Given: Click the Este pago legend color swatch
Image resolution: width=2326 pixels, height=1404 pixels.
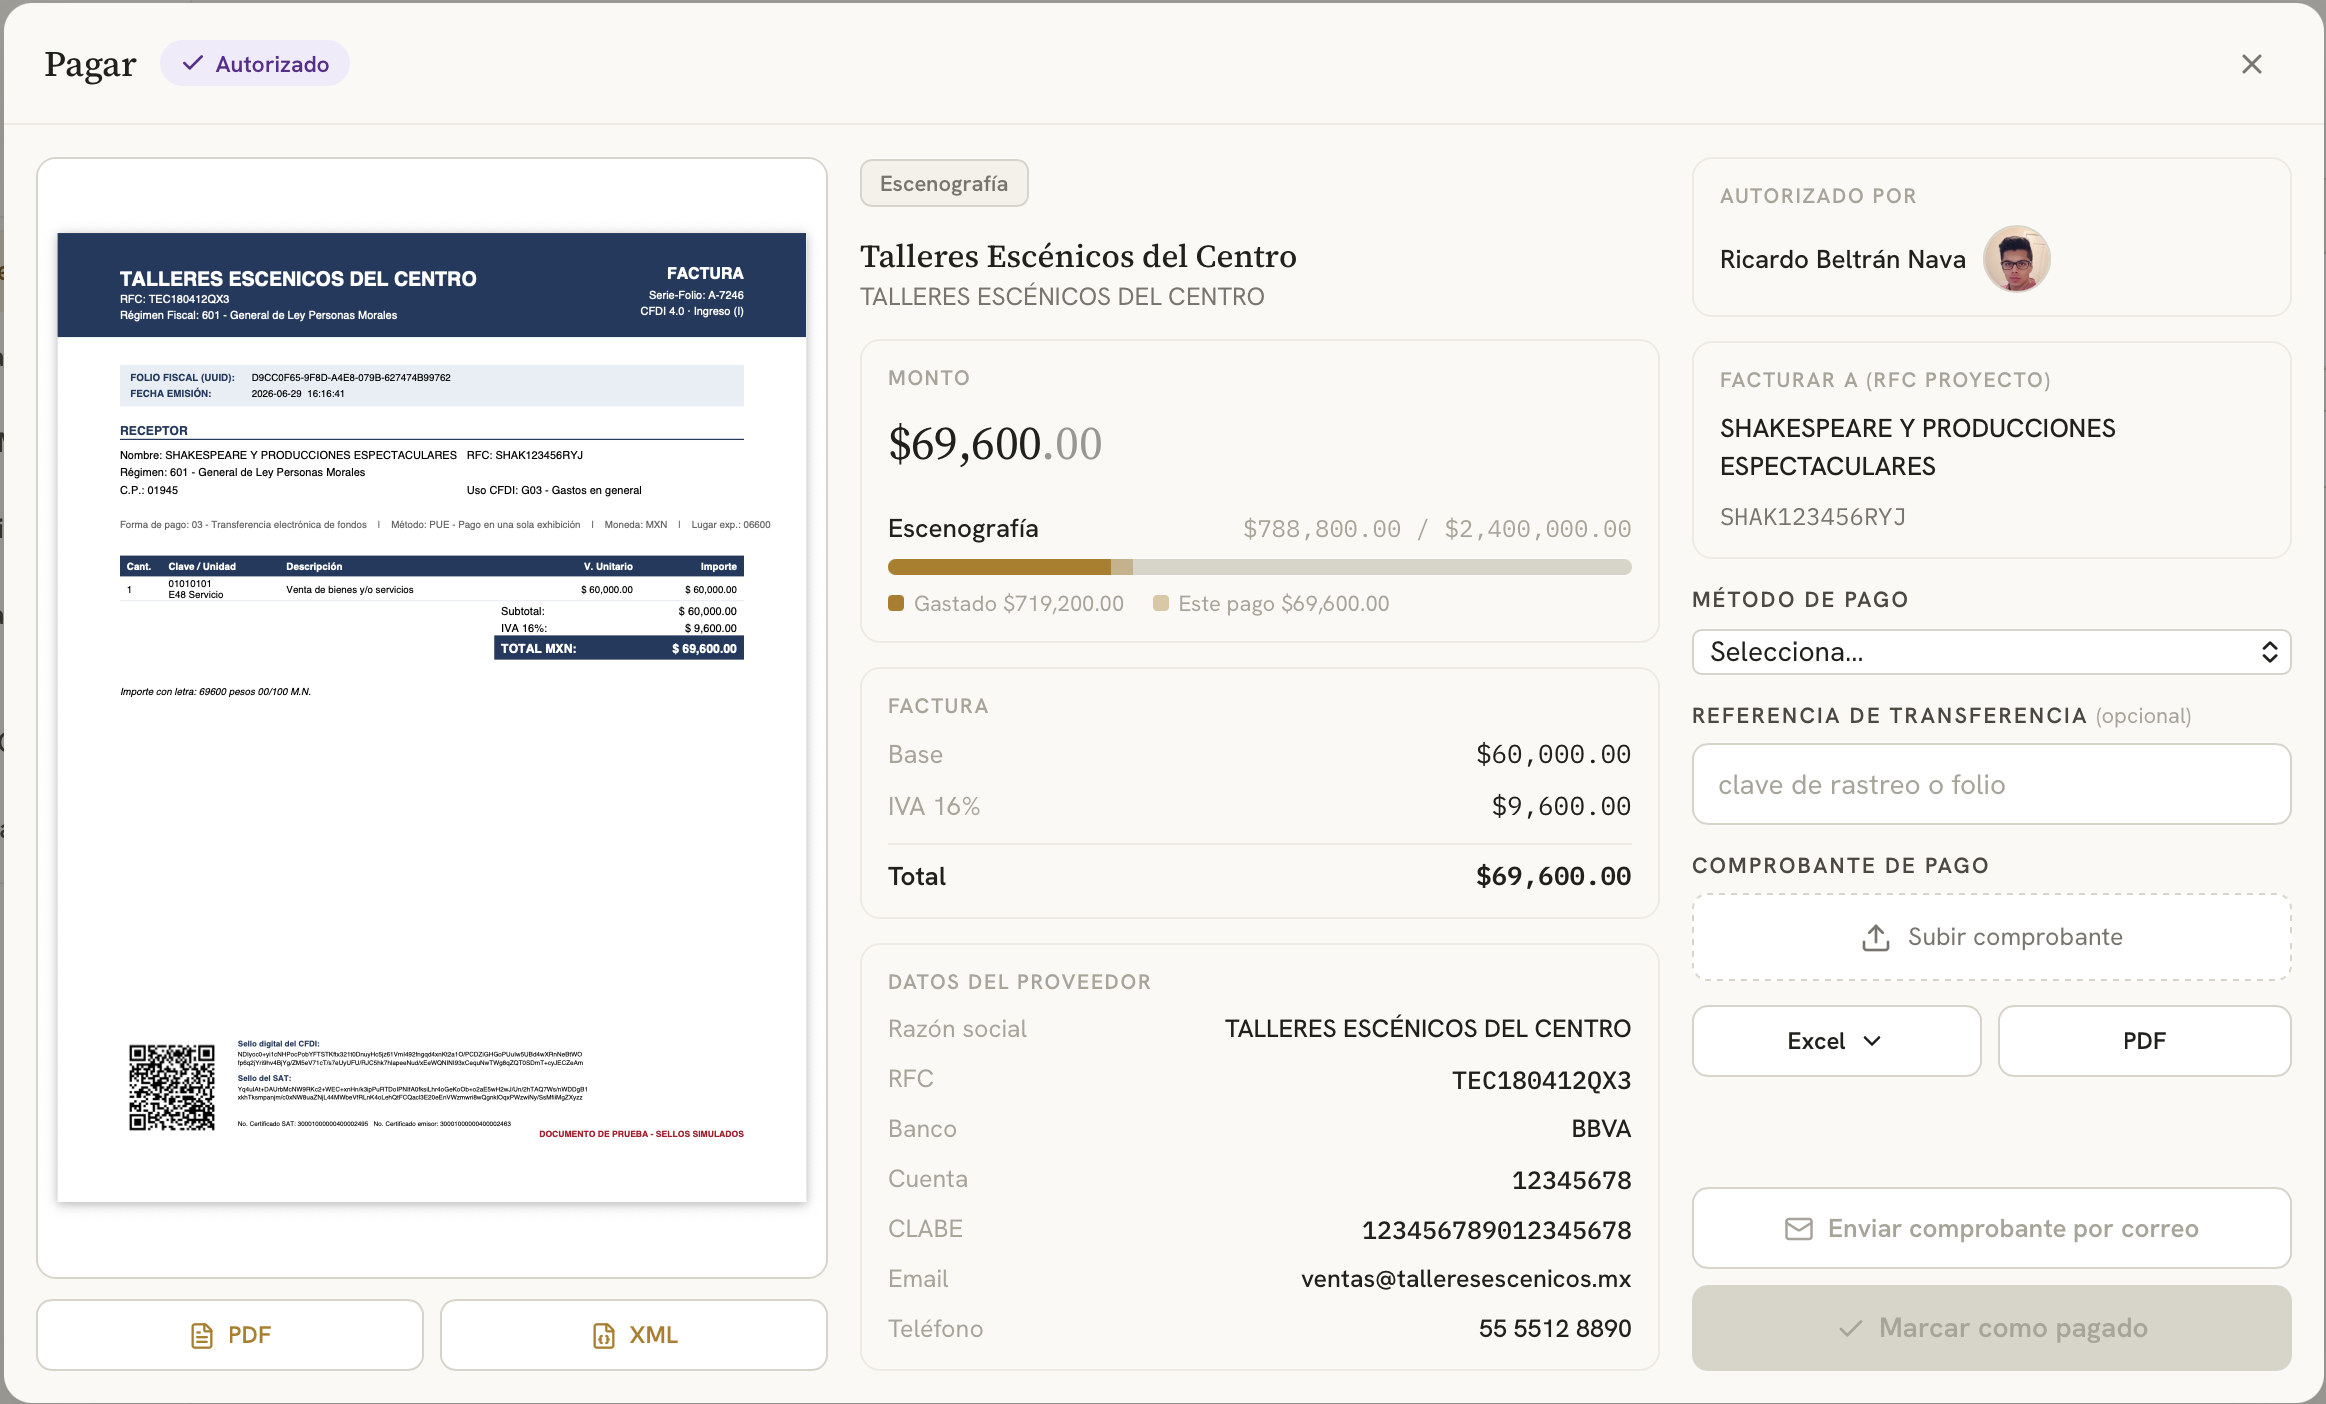Looking at the screenshot, I should pyautogui.click(x=1161, y=603).
